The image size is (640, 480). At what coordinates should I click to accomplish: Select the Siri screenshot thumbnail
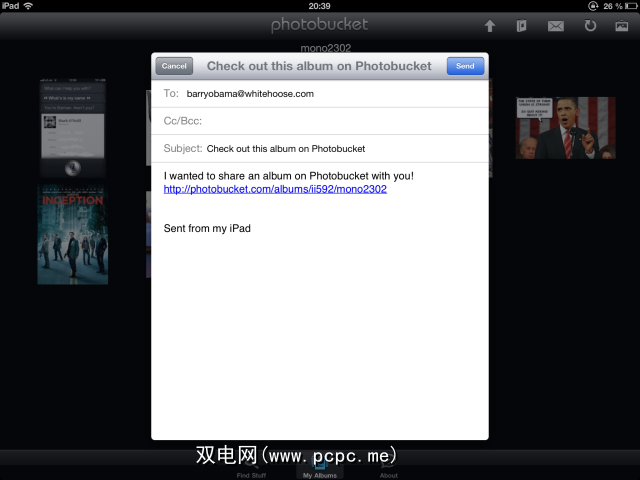click(x=73, y=128)
